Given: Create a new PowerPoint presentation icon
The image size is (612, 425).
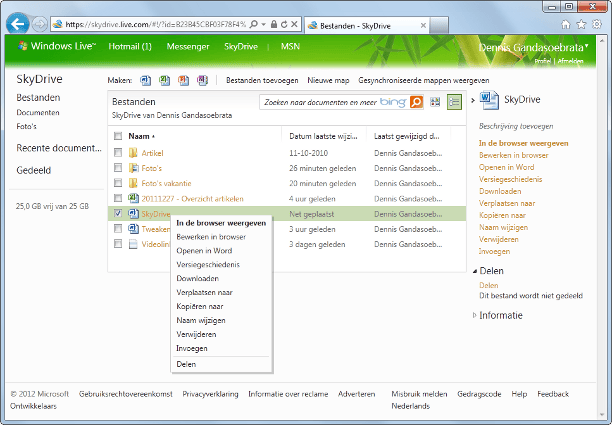Looking at the screenshot, I should 183,80.
